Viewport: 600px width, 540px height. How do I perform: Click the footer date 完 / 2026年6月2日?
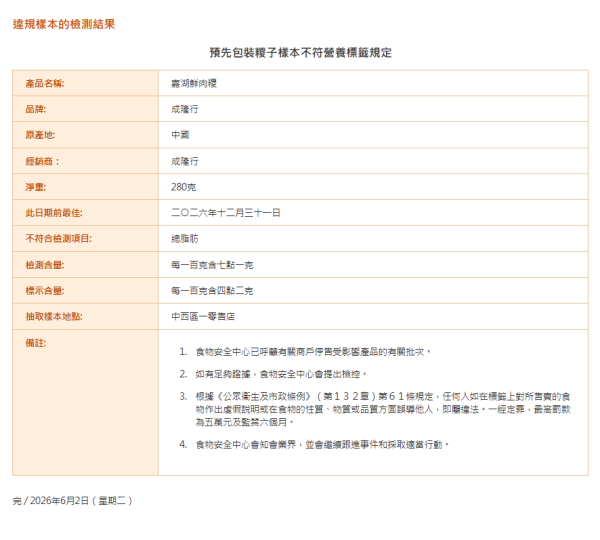pos(73,501)
